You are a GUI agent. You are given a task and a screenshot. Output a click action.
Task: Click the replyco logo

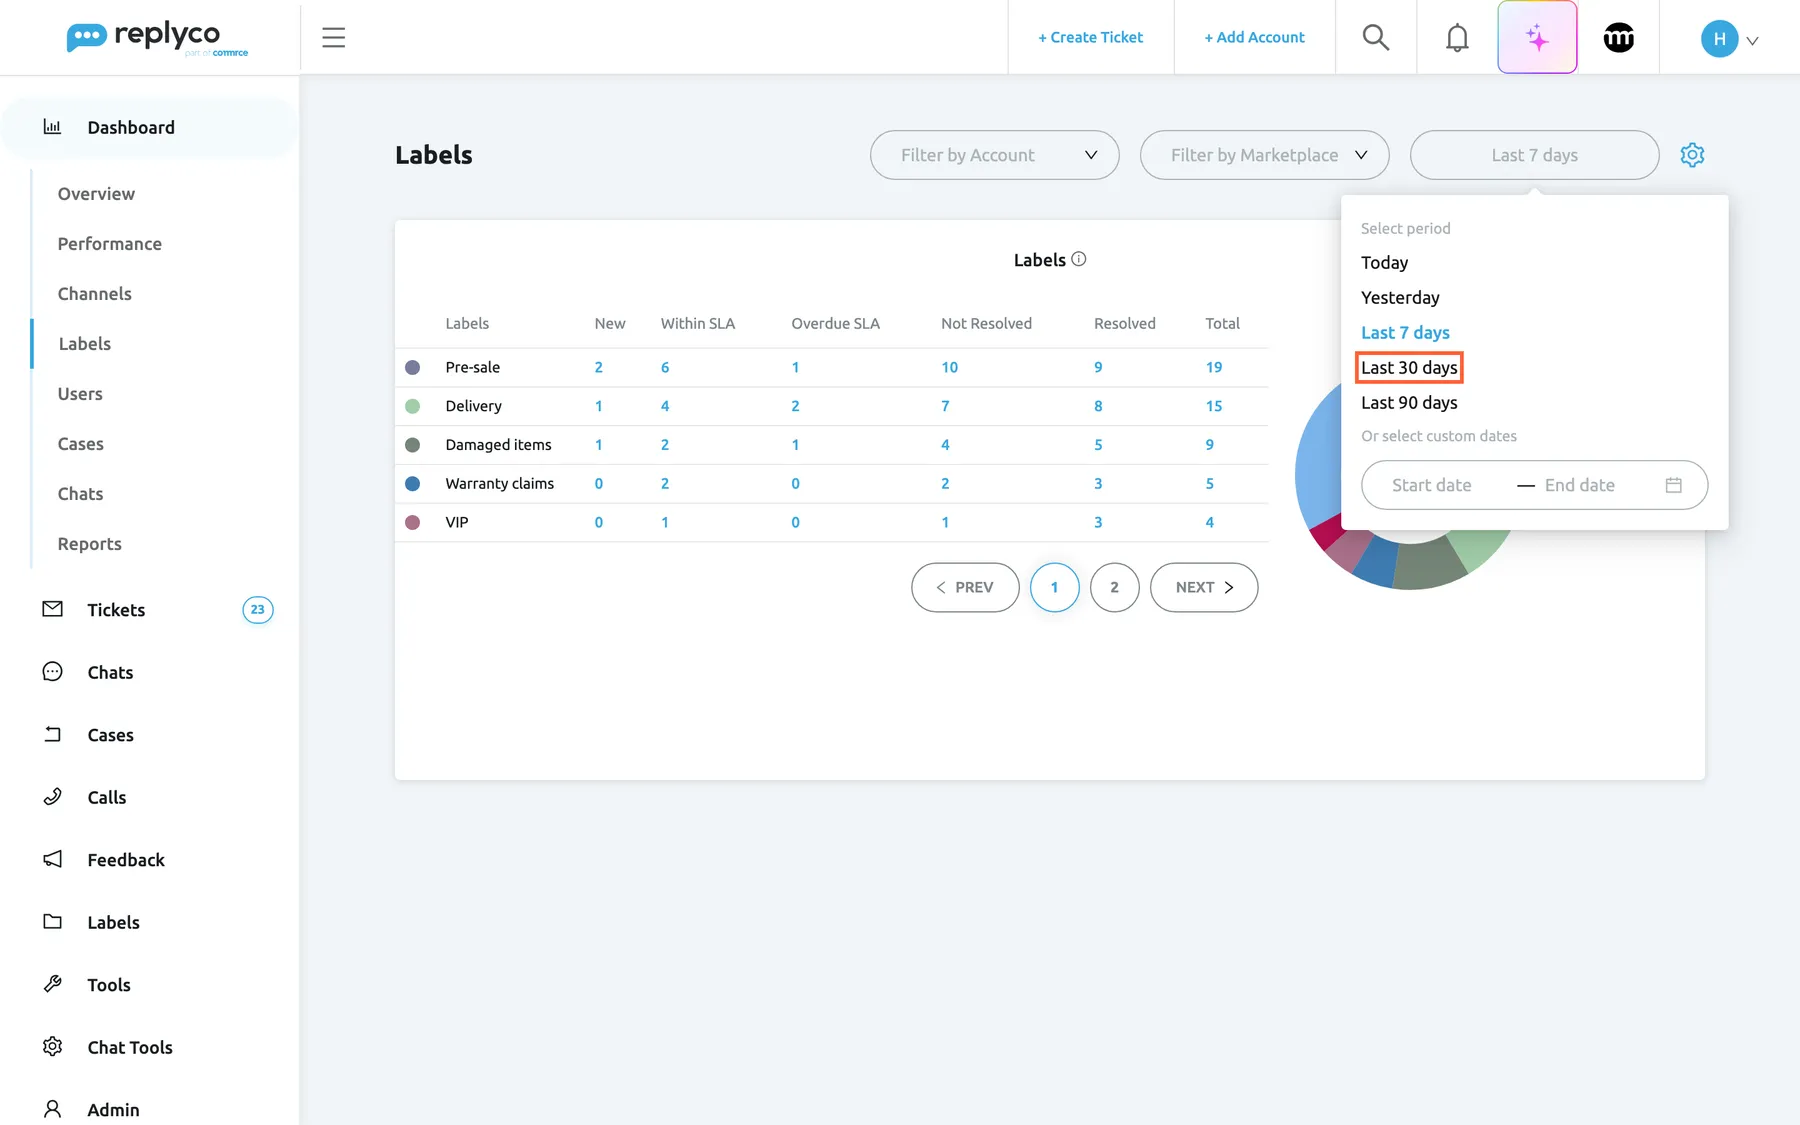tap(157, 38)
